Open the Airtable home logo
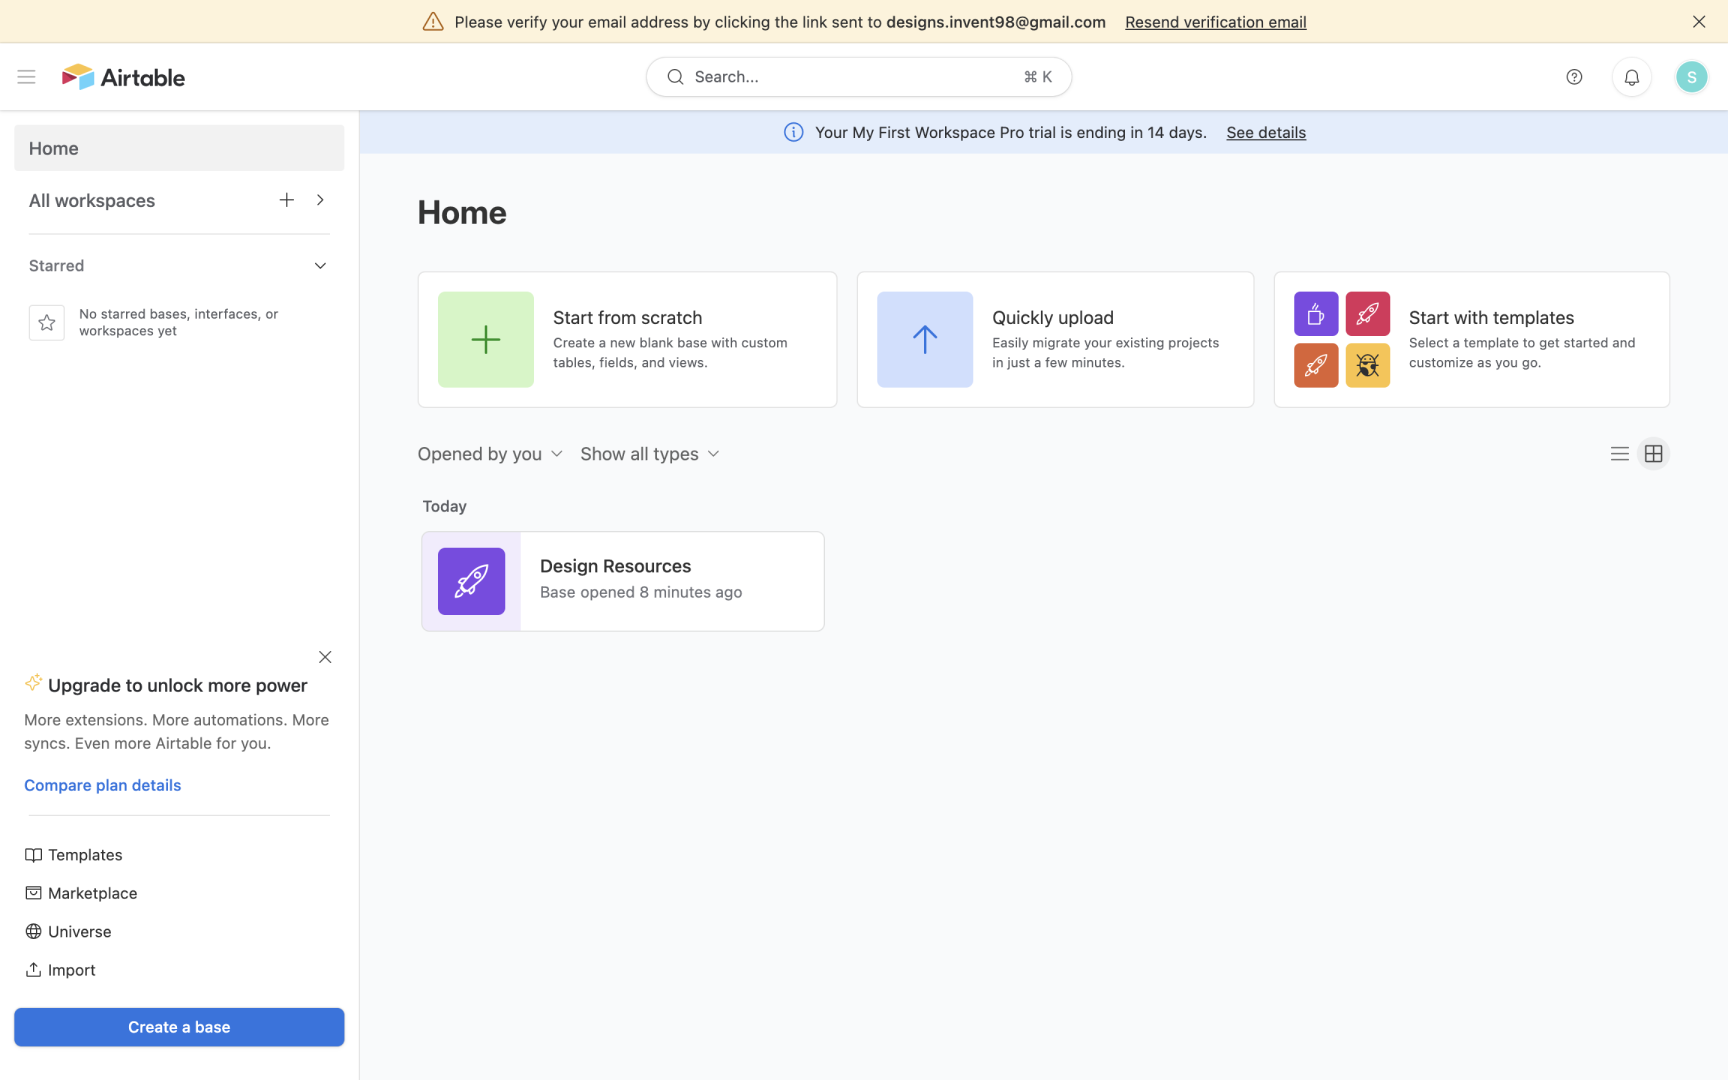 pyautogui.click(x=122, y=76)
